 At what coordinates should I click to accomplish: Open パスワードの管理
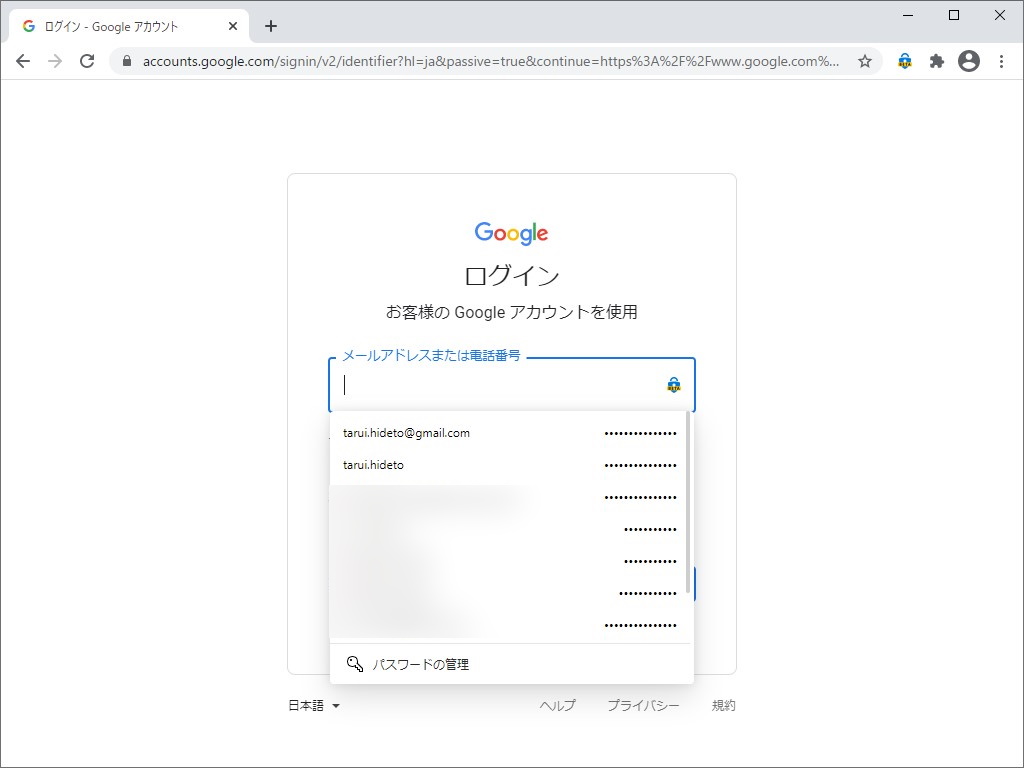pos(422,663)
